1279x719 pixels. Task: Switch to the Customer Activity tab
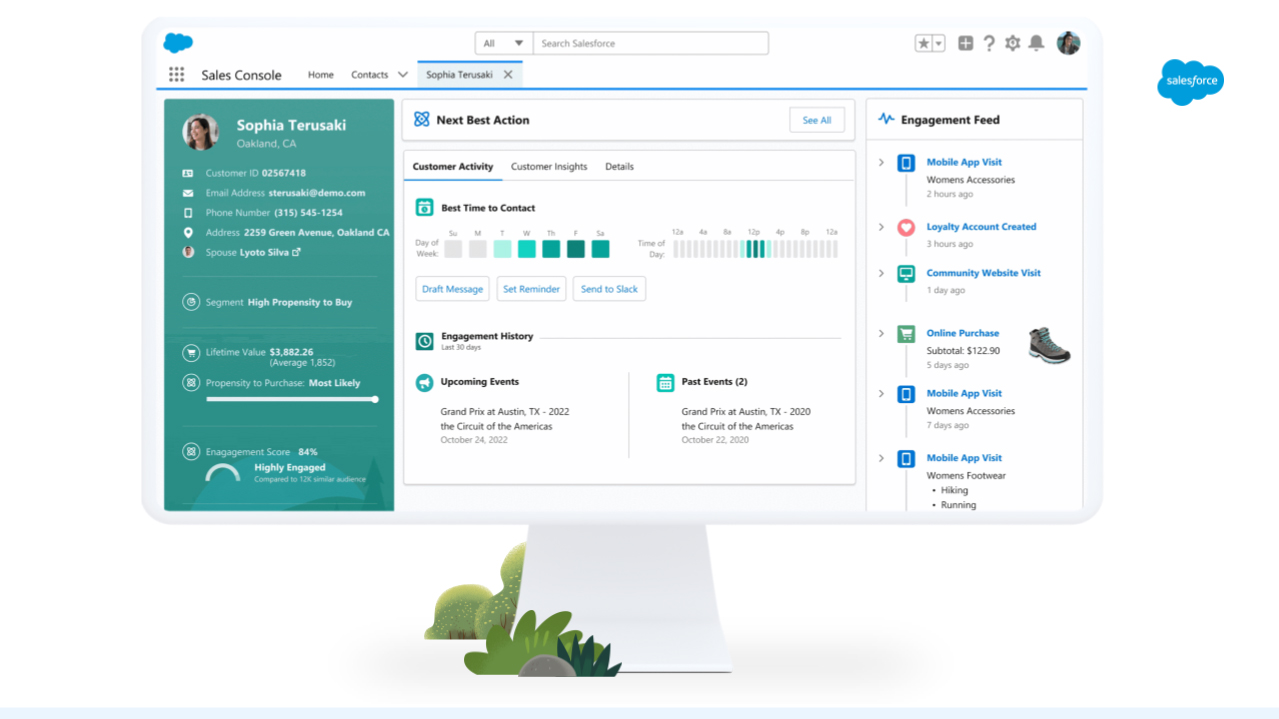453,167
